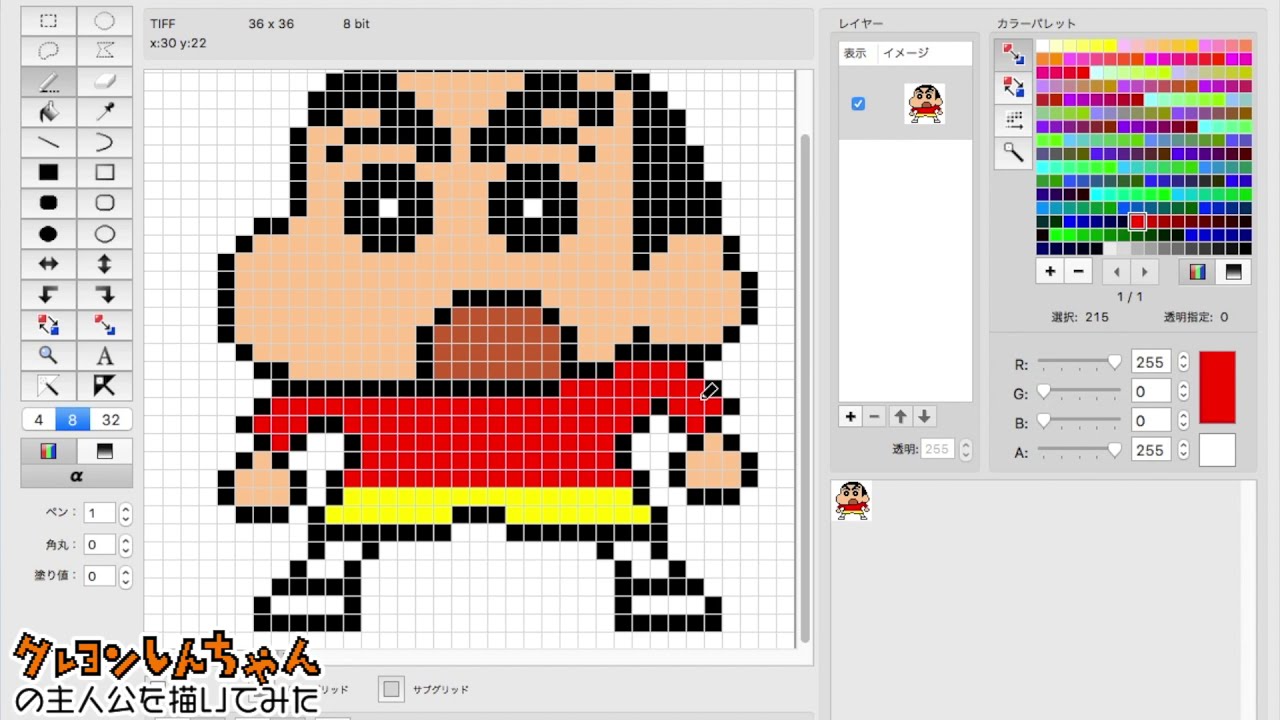Pick the filled ellipse shape tool
The width and height of the screenshot is (1280, 720).
[48, 234]
